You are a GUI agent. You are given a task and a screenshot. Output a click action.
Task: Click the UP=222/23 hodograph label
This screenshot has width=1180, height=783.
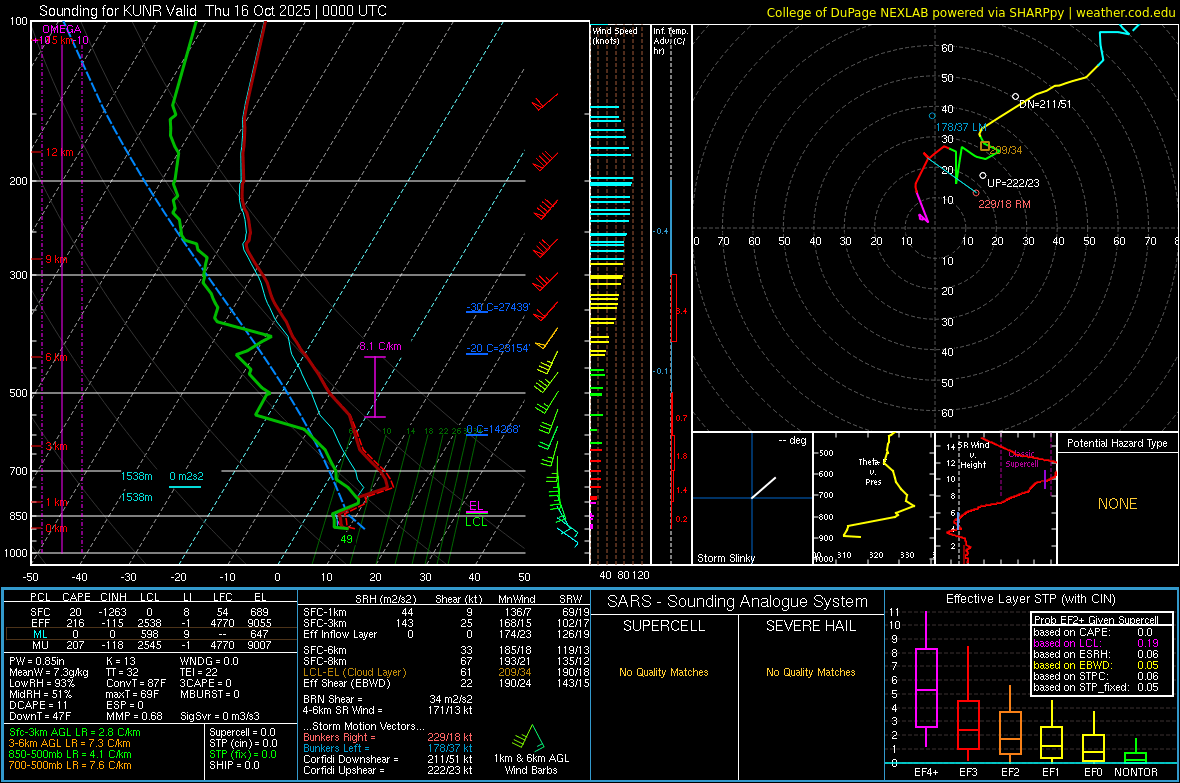tap(1013, 183)
